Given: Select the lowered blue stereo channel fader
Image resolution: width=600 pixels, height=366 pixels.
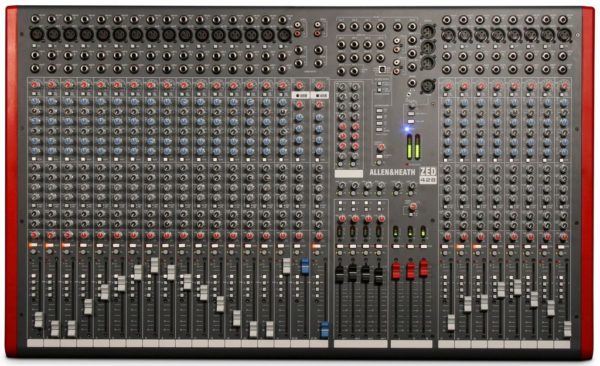Looking at the screenshot, I should click(x=324, y=329).
